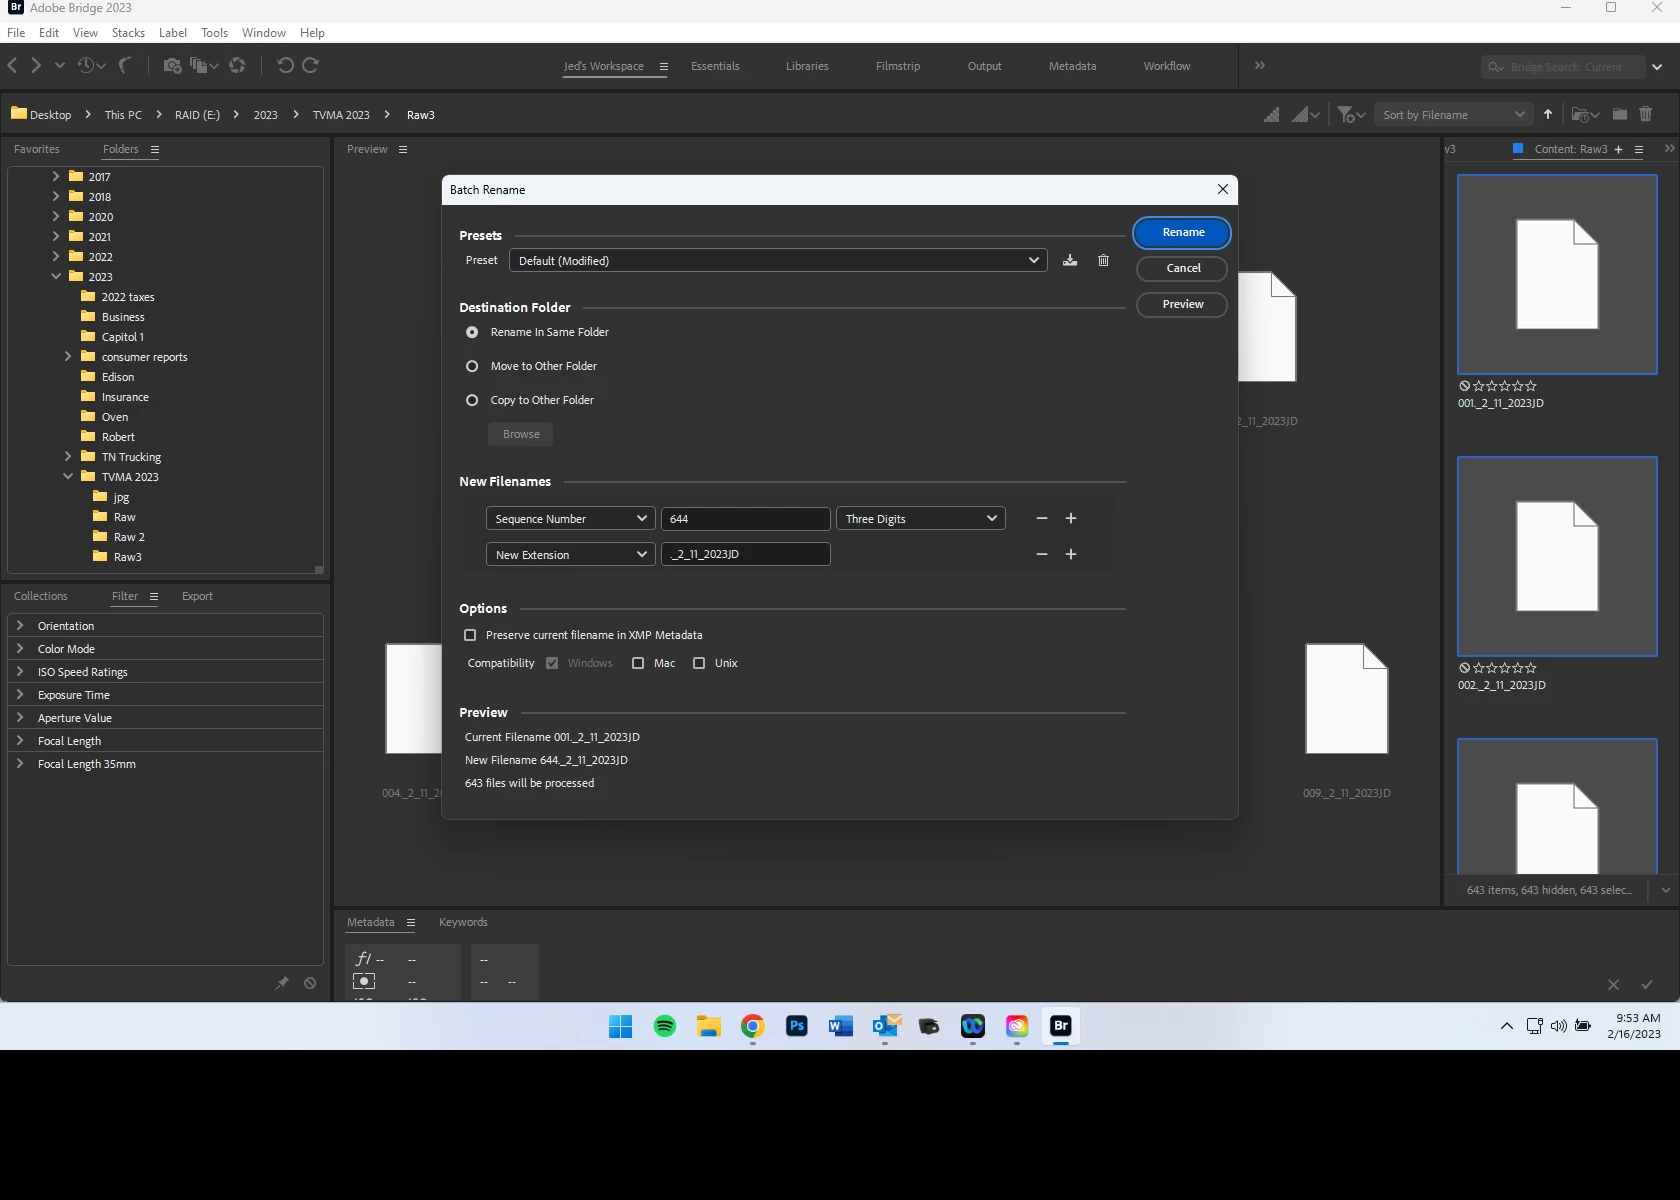
Task: Click the sequence number start field
Action: (x=745, y=519)
